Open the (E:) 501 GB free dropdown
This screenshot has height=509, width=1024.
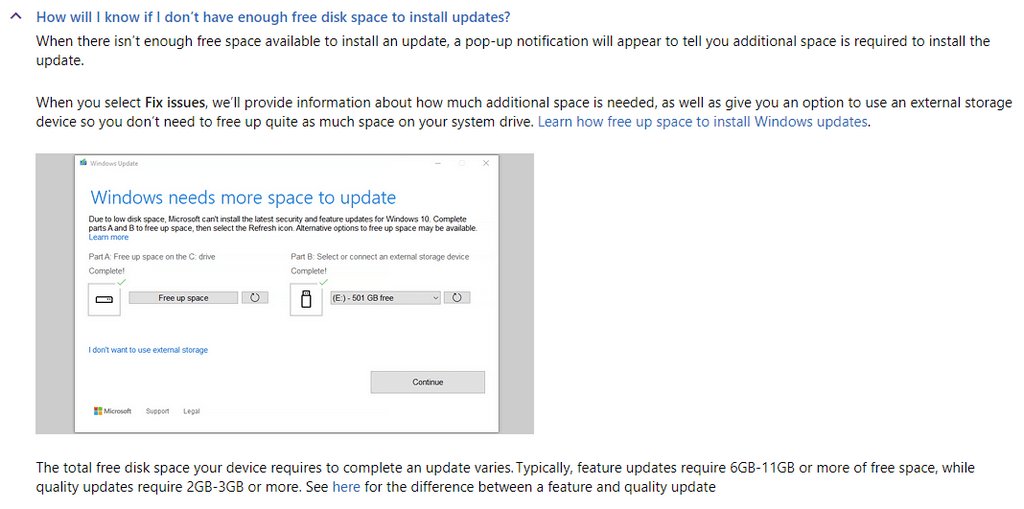(385, 298)
